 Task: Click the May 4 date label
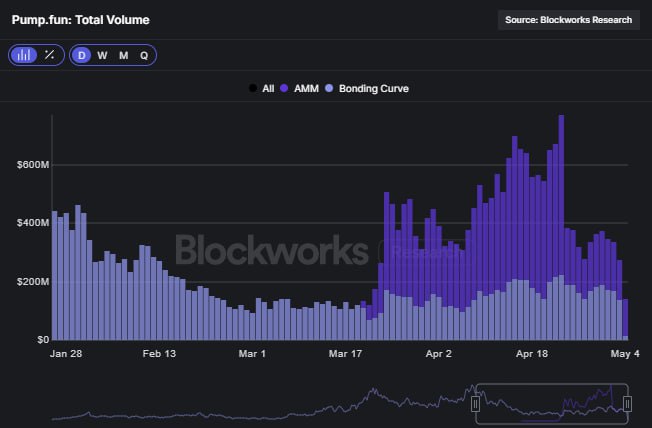pos(625,354)
